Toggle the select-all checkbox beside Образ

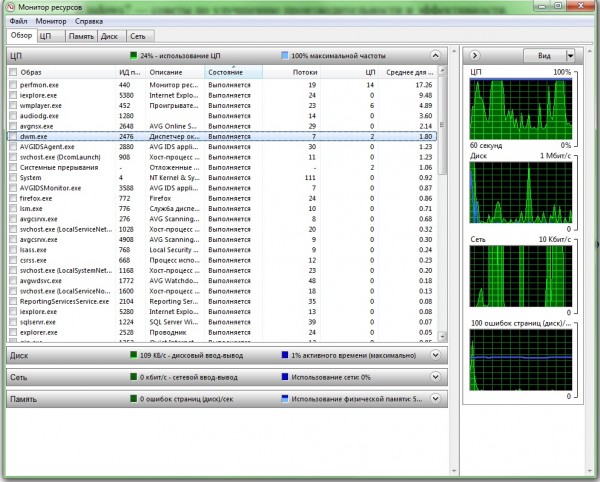click(x=13, y=72)
